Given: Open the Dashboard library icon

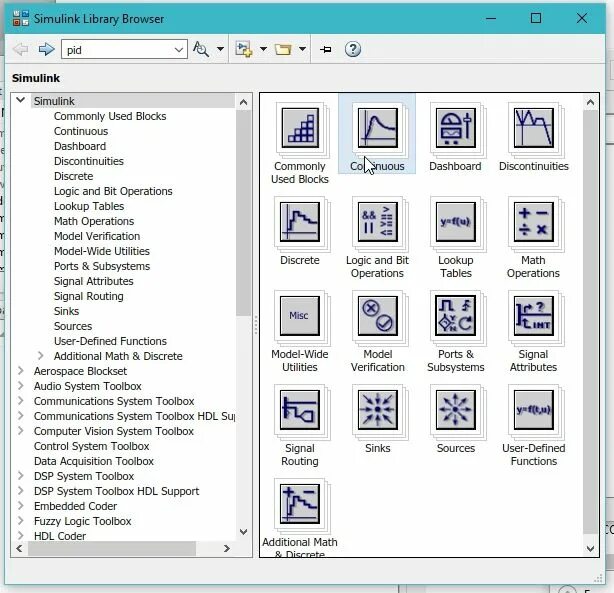Looking at the screenshot, I should click(x=456, y=128).
